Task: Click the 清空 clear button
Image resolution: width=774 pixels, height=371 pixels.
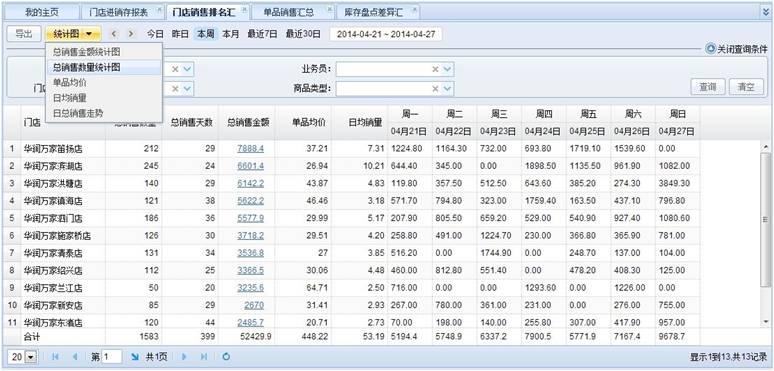Action: [746, 87]
